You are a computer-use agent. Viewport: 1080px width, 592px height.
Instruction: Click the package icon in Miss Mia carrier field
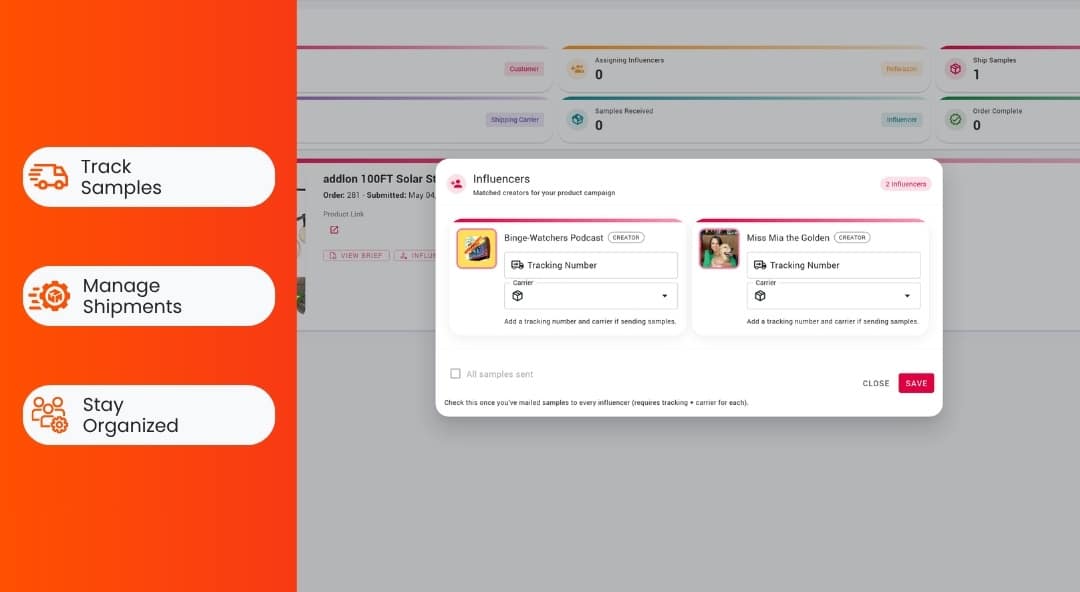[760, 296]
